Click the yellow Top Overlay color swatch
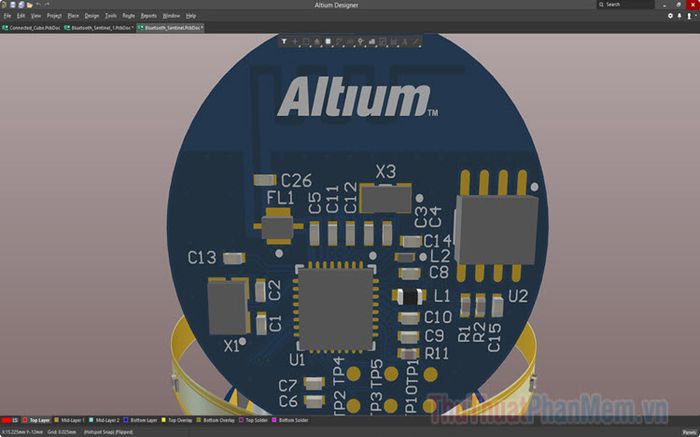700x437 pixels. pyautogui.click(x=164, y=420)
